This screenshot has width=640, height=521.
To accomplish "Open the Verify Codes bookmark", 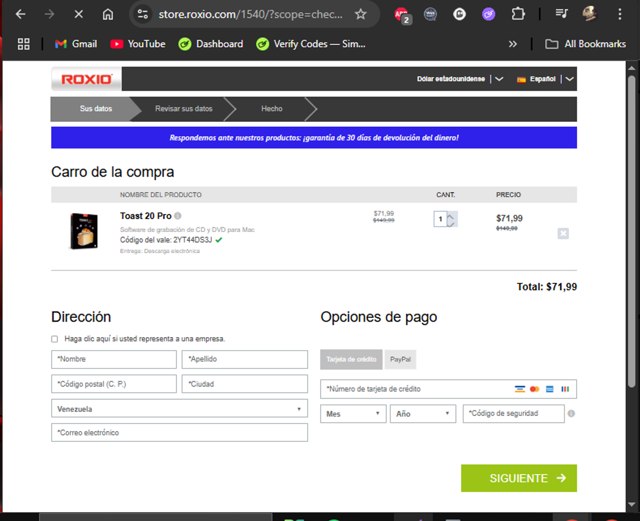I will (311, 44).
